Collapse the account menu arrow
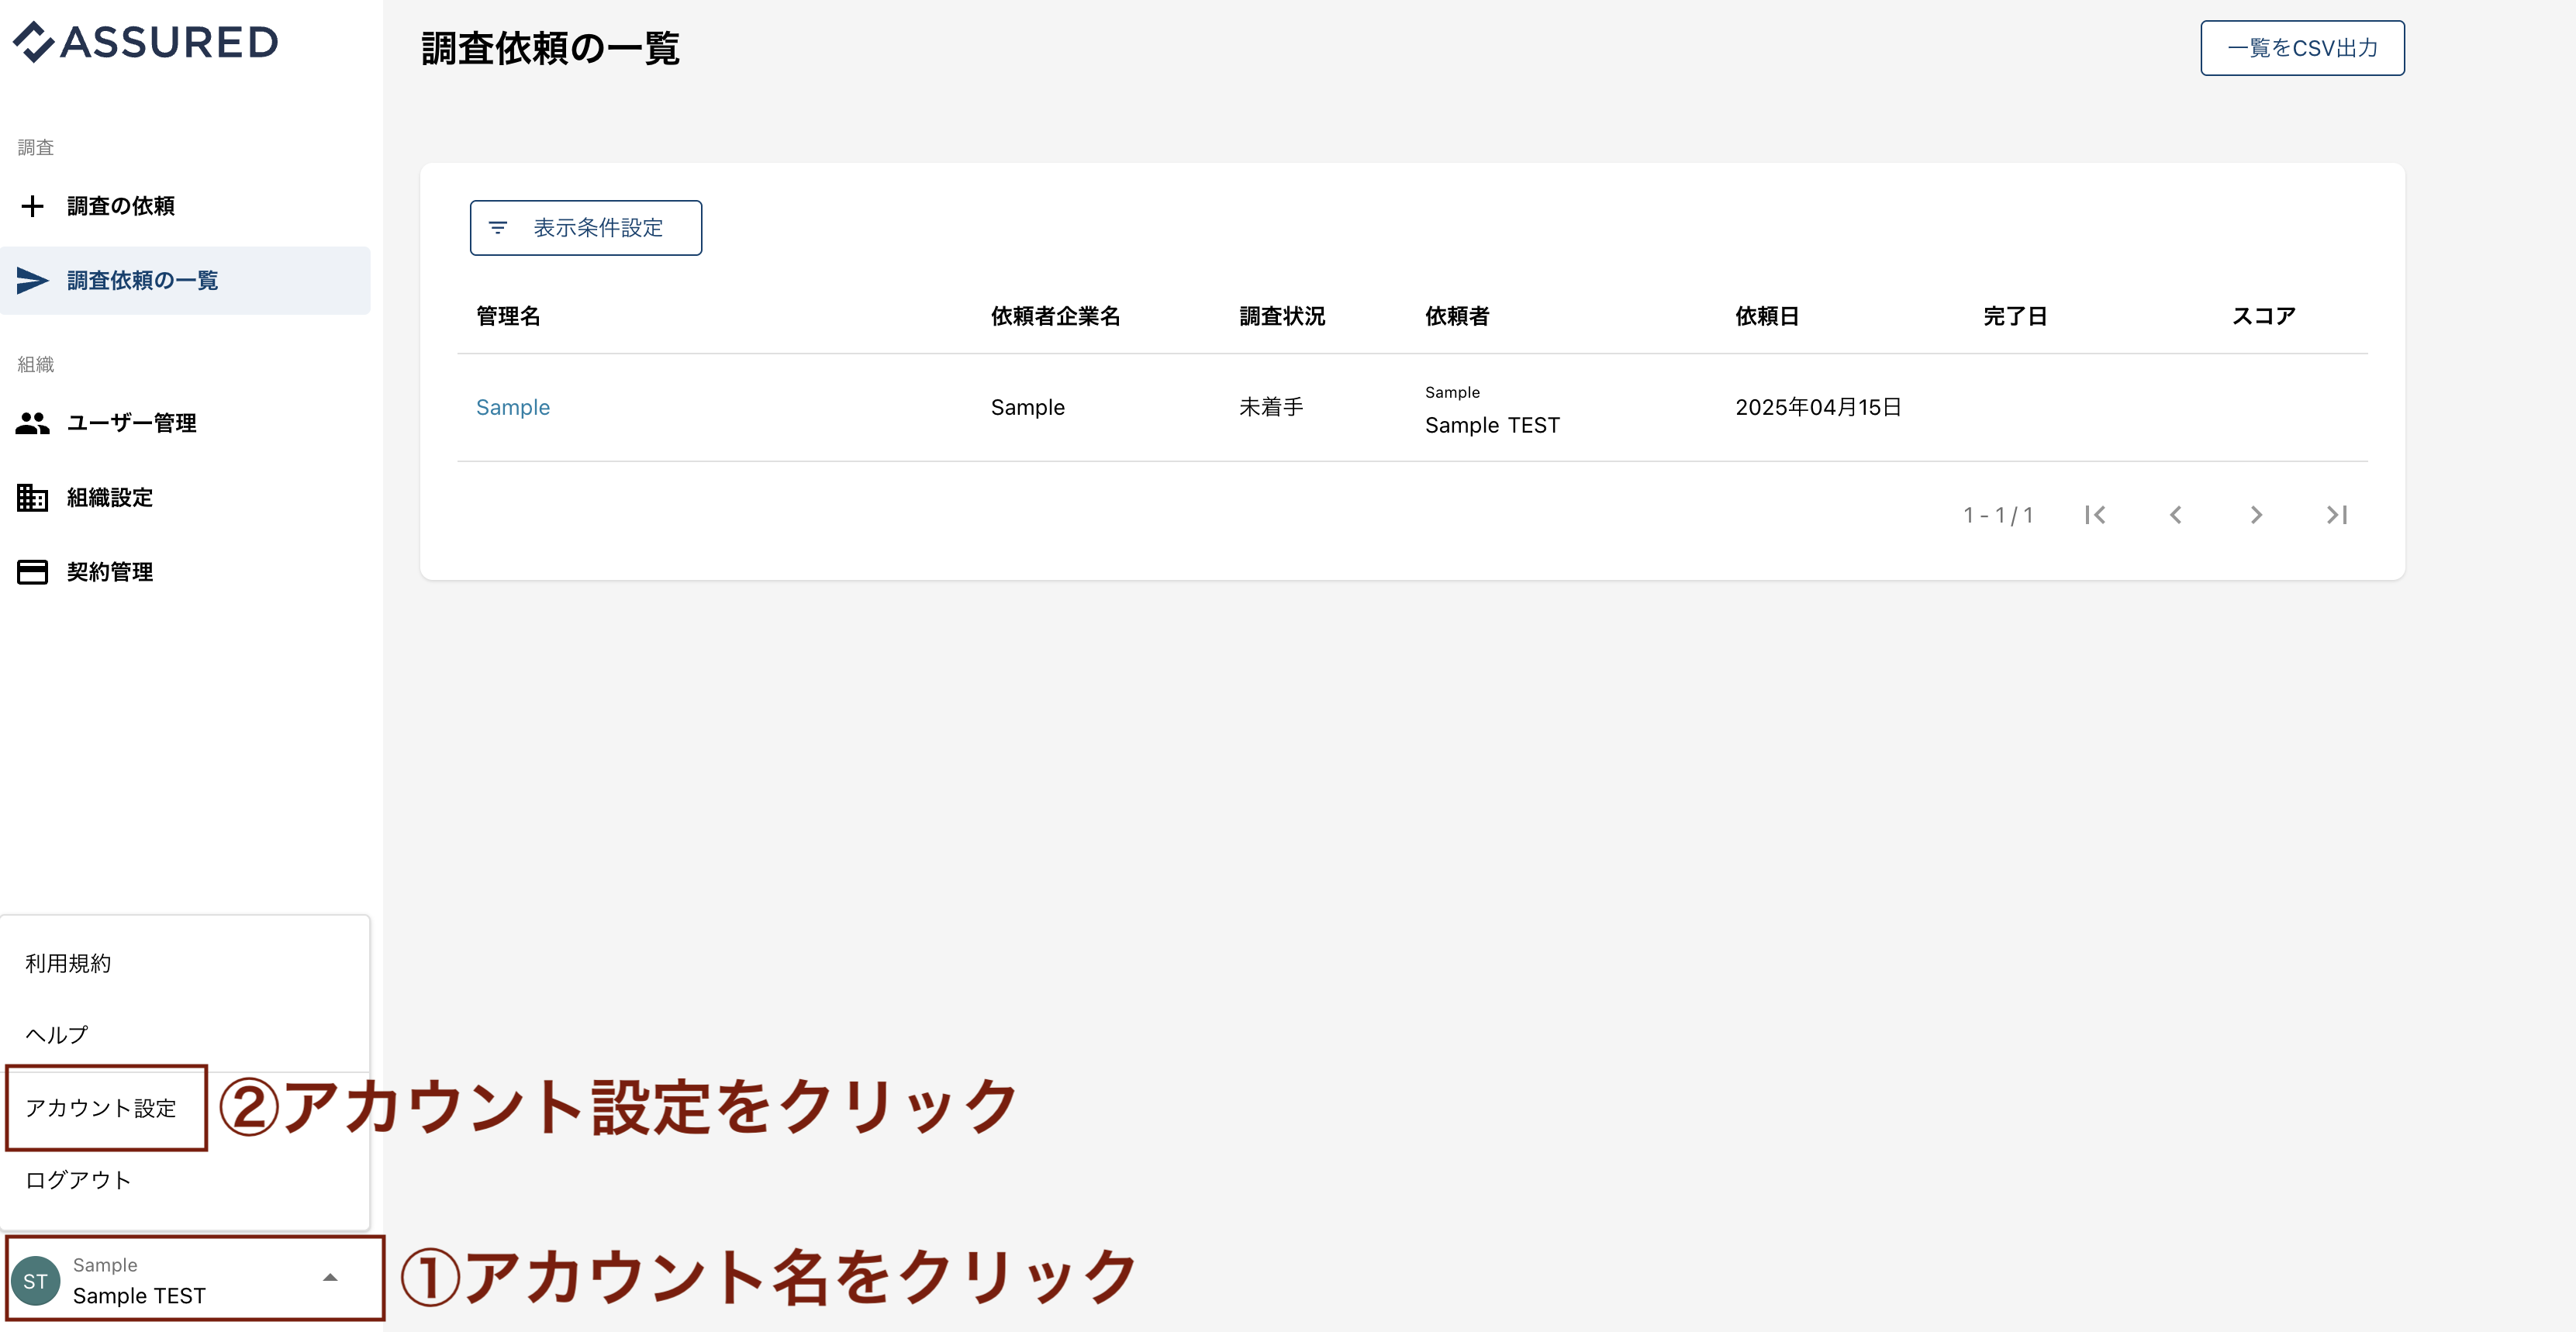 point(330,1278)
